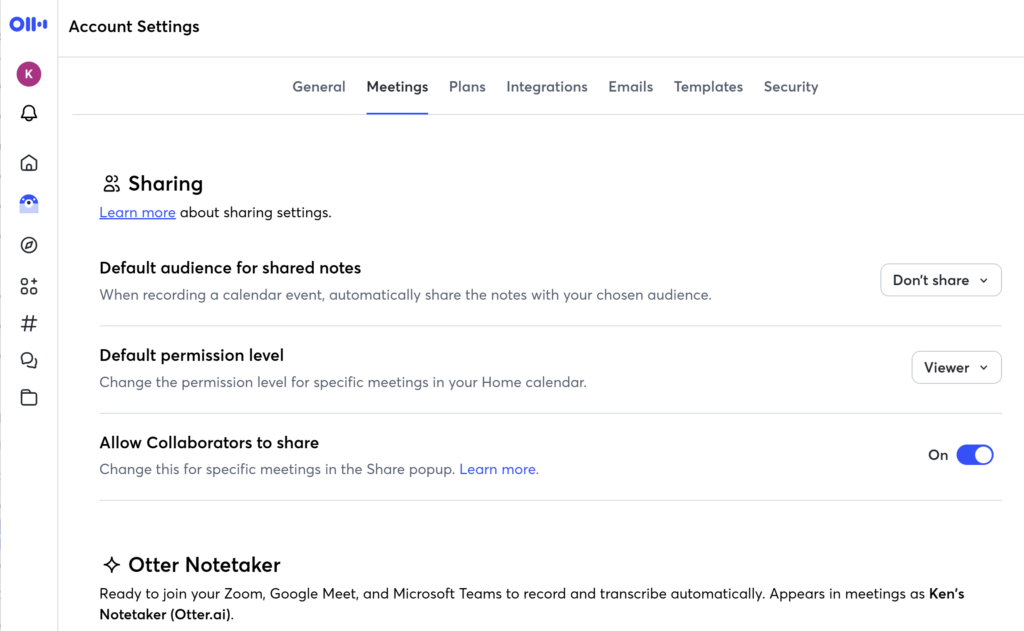The image size is (1024, 631).
Task: Open the K profile avatar
Action: [29, 74]
